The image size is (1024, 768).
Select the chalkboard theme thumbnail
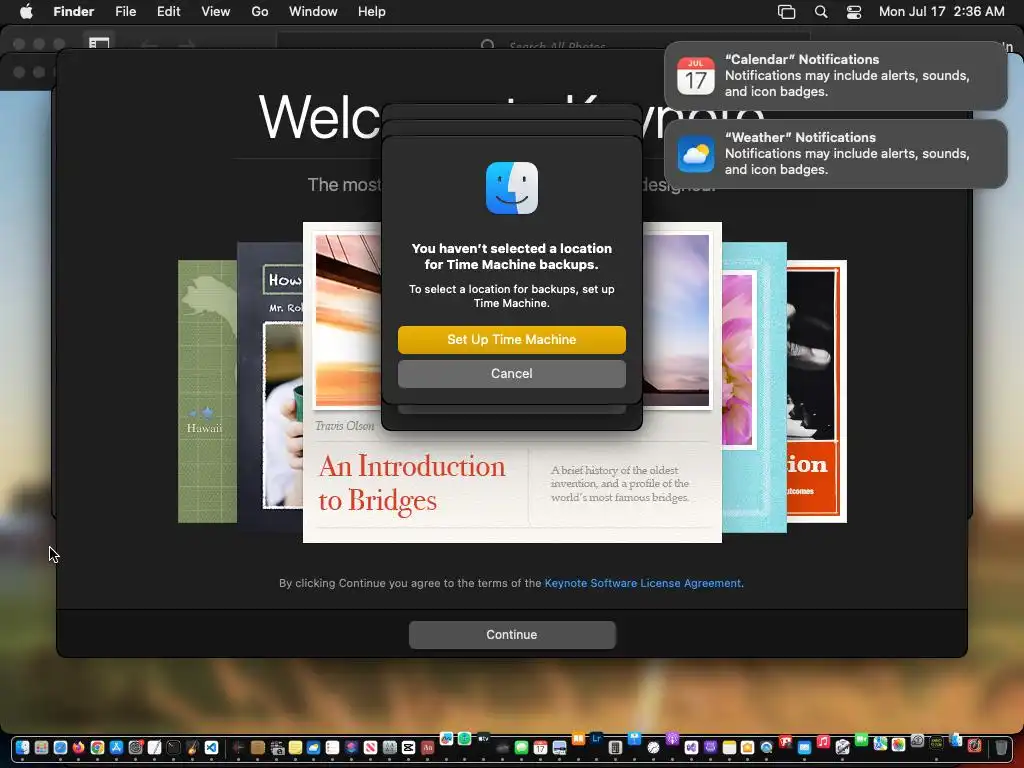click(x=270, y=385)
